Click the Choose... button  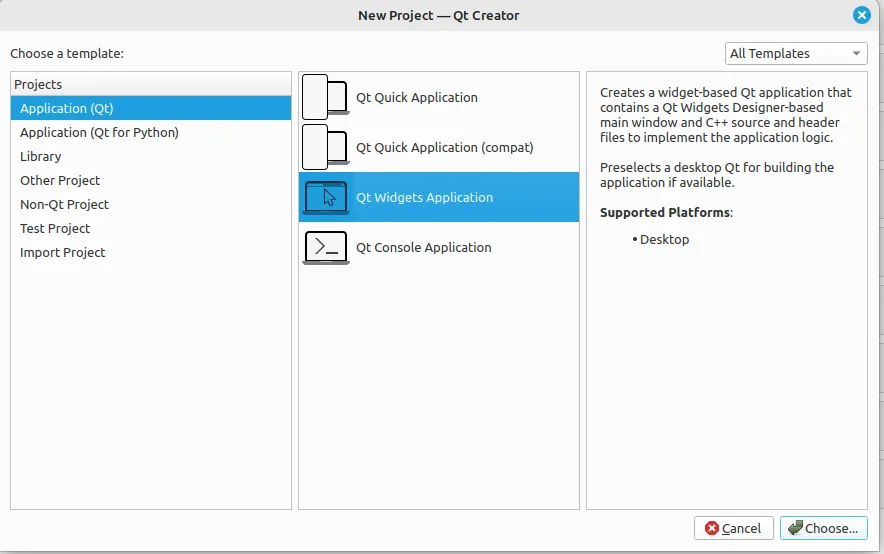824,528
